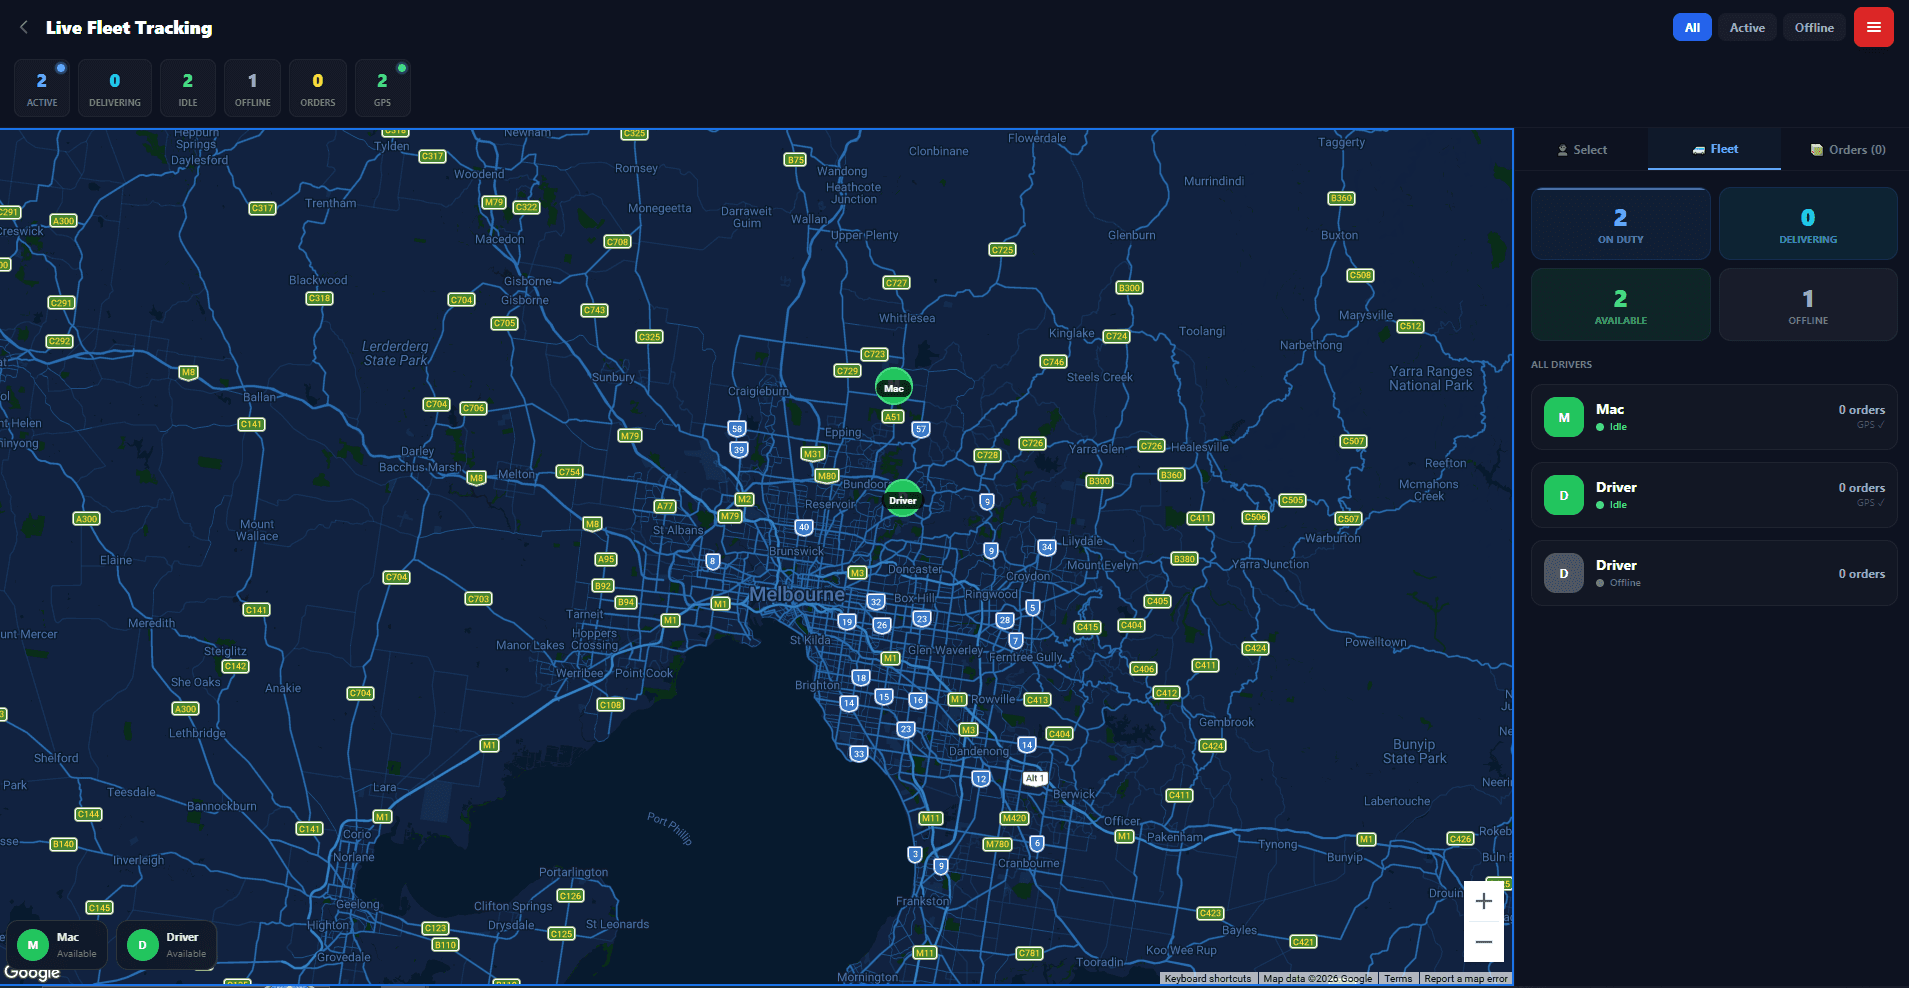Switch to the Select tab

(x=1583, y=149)
